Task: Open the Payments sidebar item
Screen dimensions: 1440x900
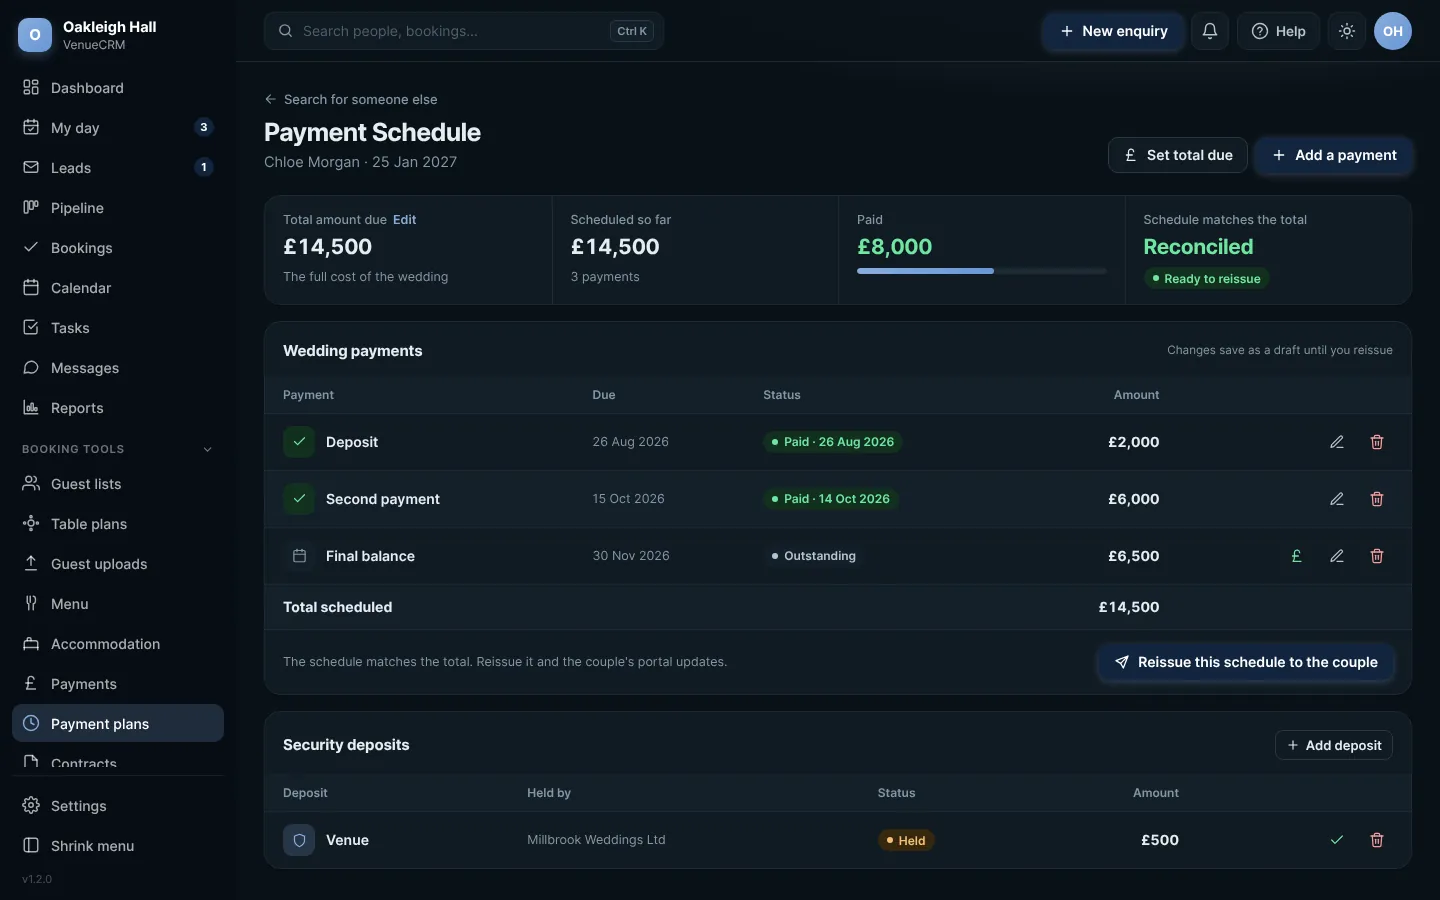Action: (x=118, y=684)
